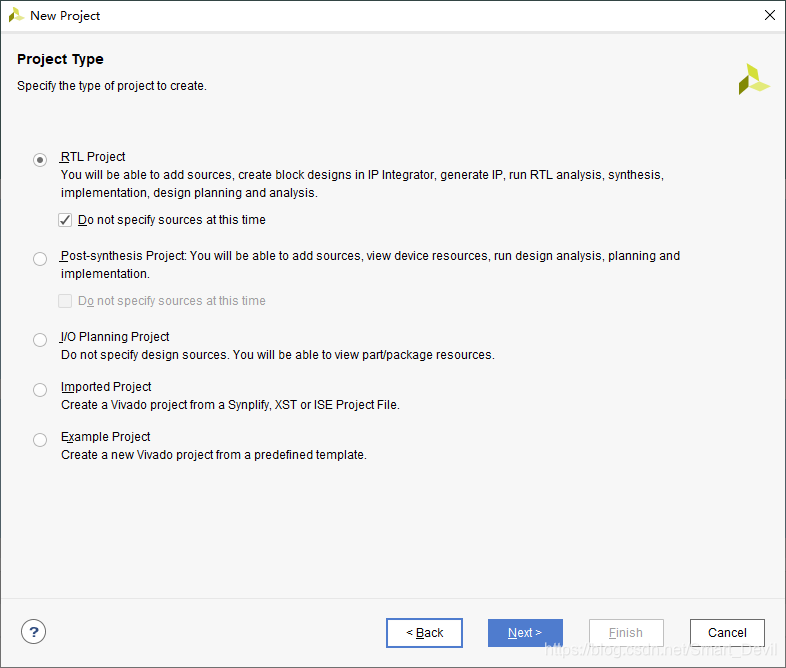
Task: Click 'Specify the type of project to create.' text
Action: 112,86
